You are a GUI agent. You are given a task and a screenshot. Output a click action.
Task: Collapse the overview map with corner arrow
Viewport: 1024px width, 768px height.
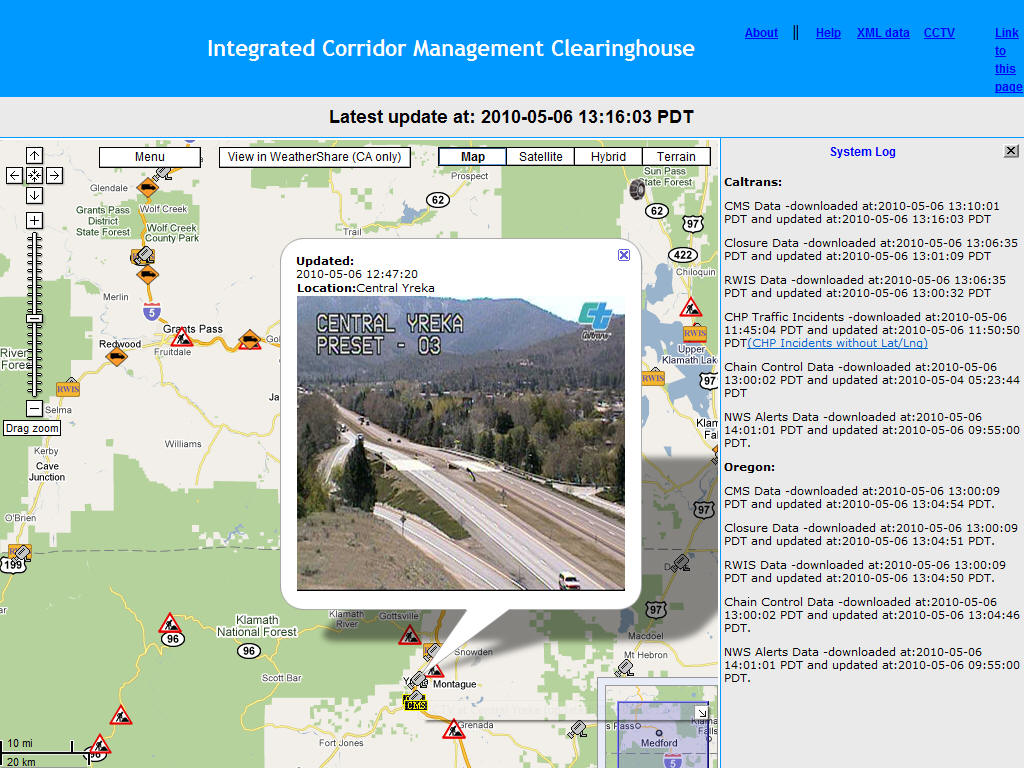click(x=702, y=713)
